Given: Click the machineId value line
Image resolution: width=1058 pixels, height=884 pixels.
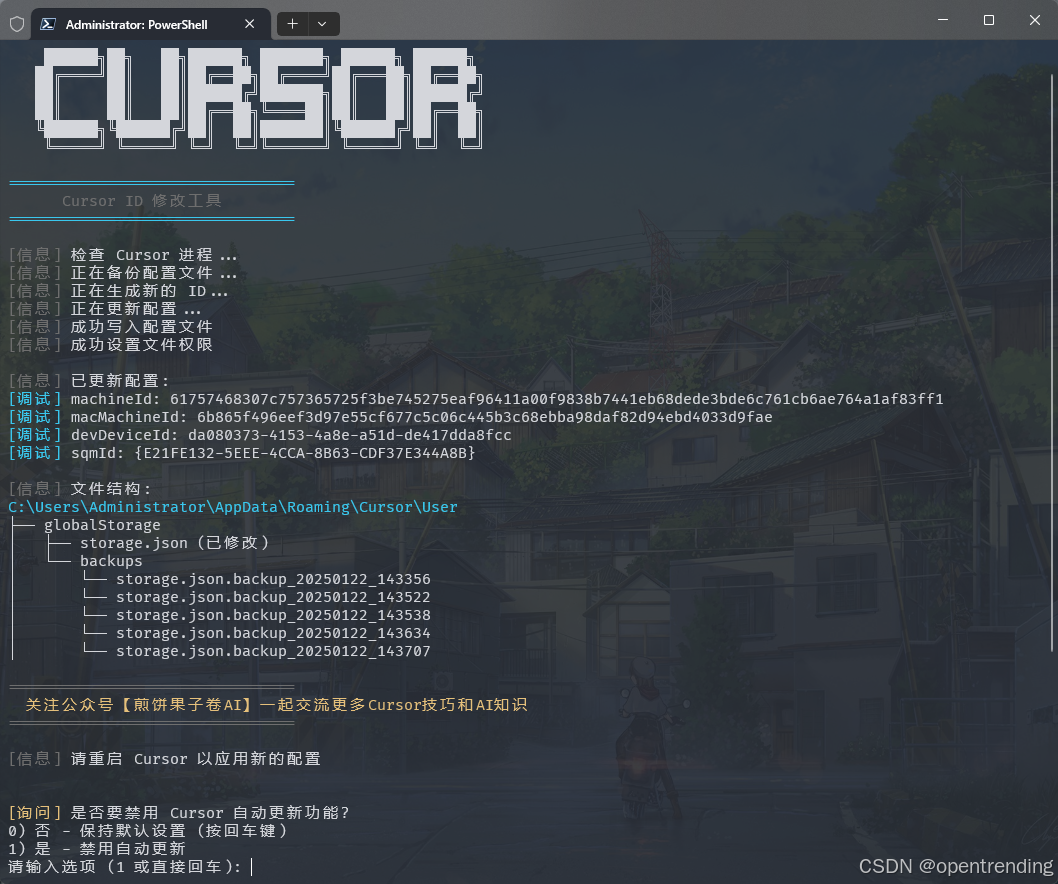Looking at the screenshot, I should [x=476, y=399].
